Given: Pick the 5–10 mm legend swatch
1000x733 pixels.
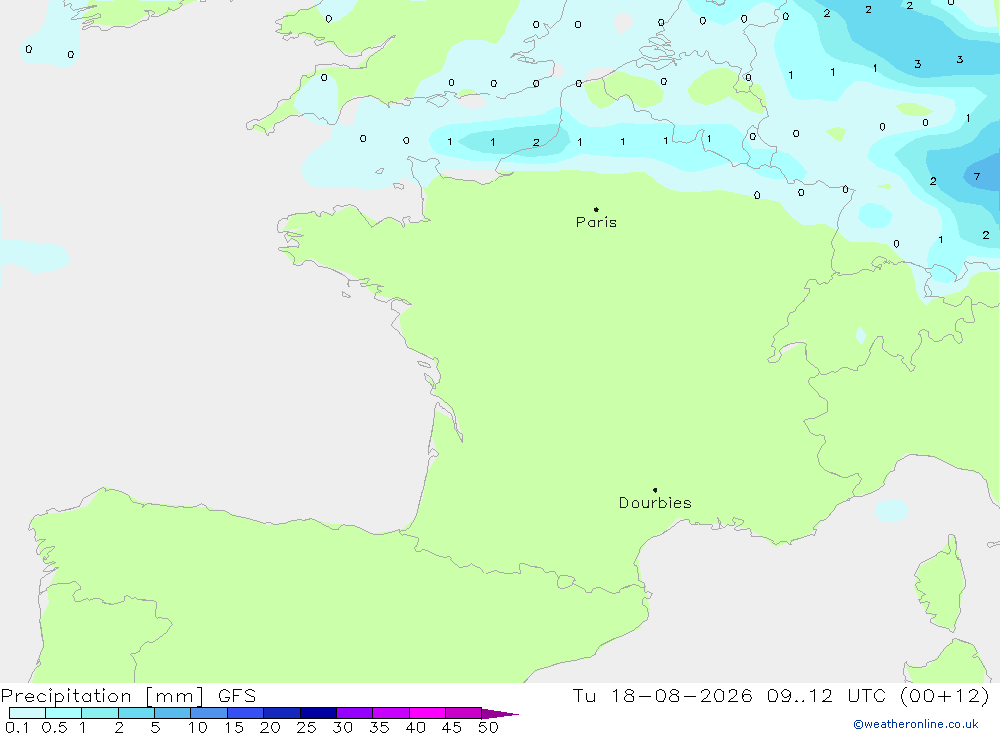Looking at the screenshot, I should [173, 713].
